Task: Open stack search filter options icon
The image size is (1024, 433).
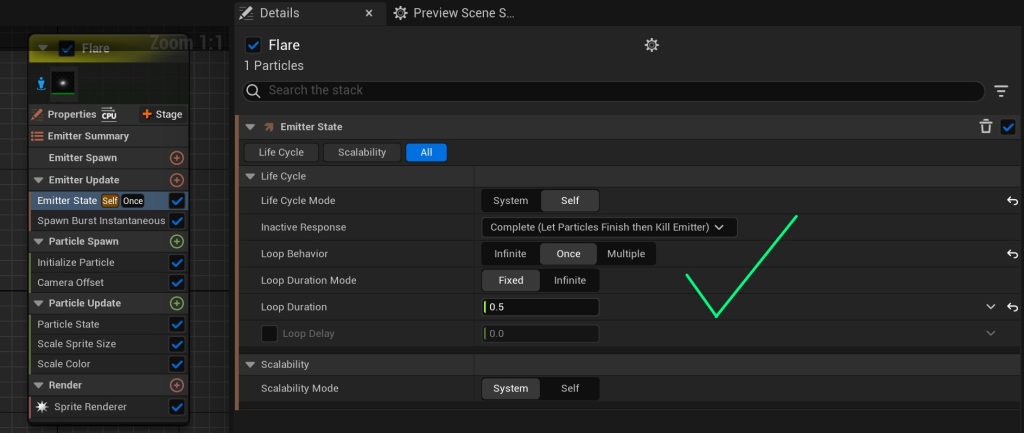Action: pos(1001,91)
